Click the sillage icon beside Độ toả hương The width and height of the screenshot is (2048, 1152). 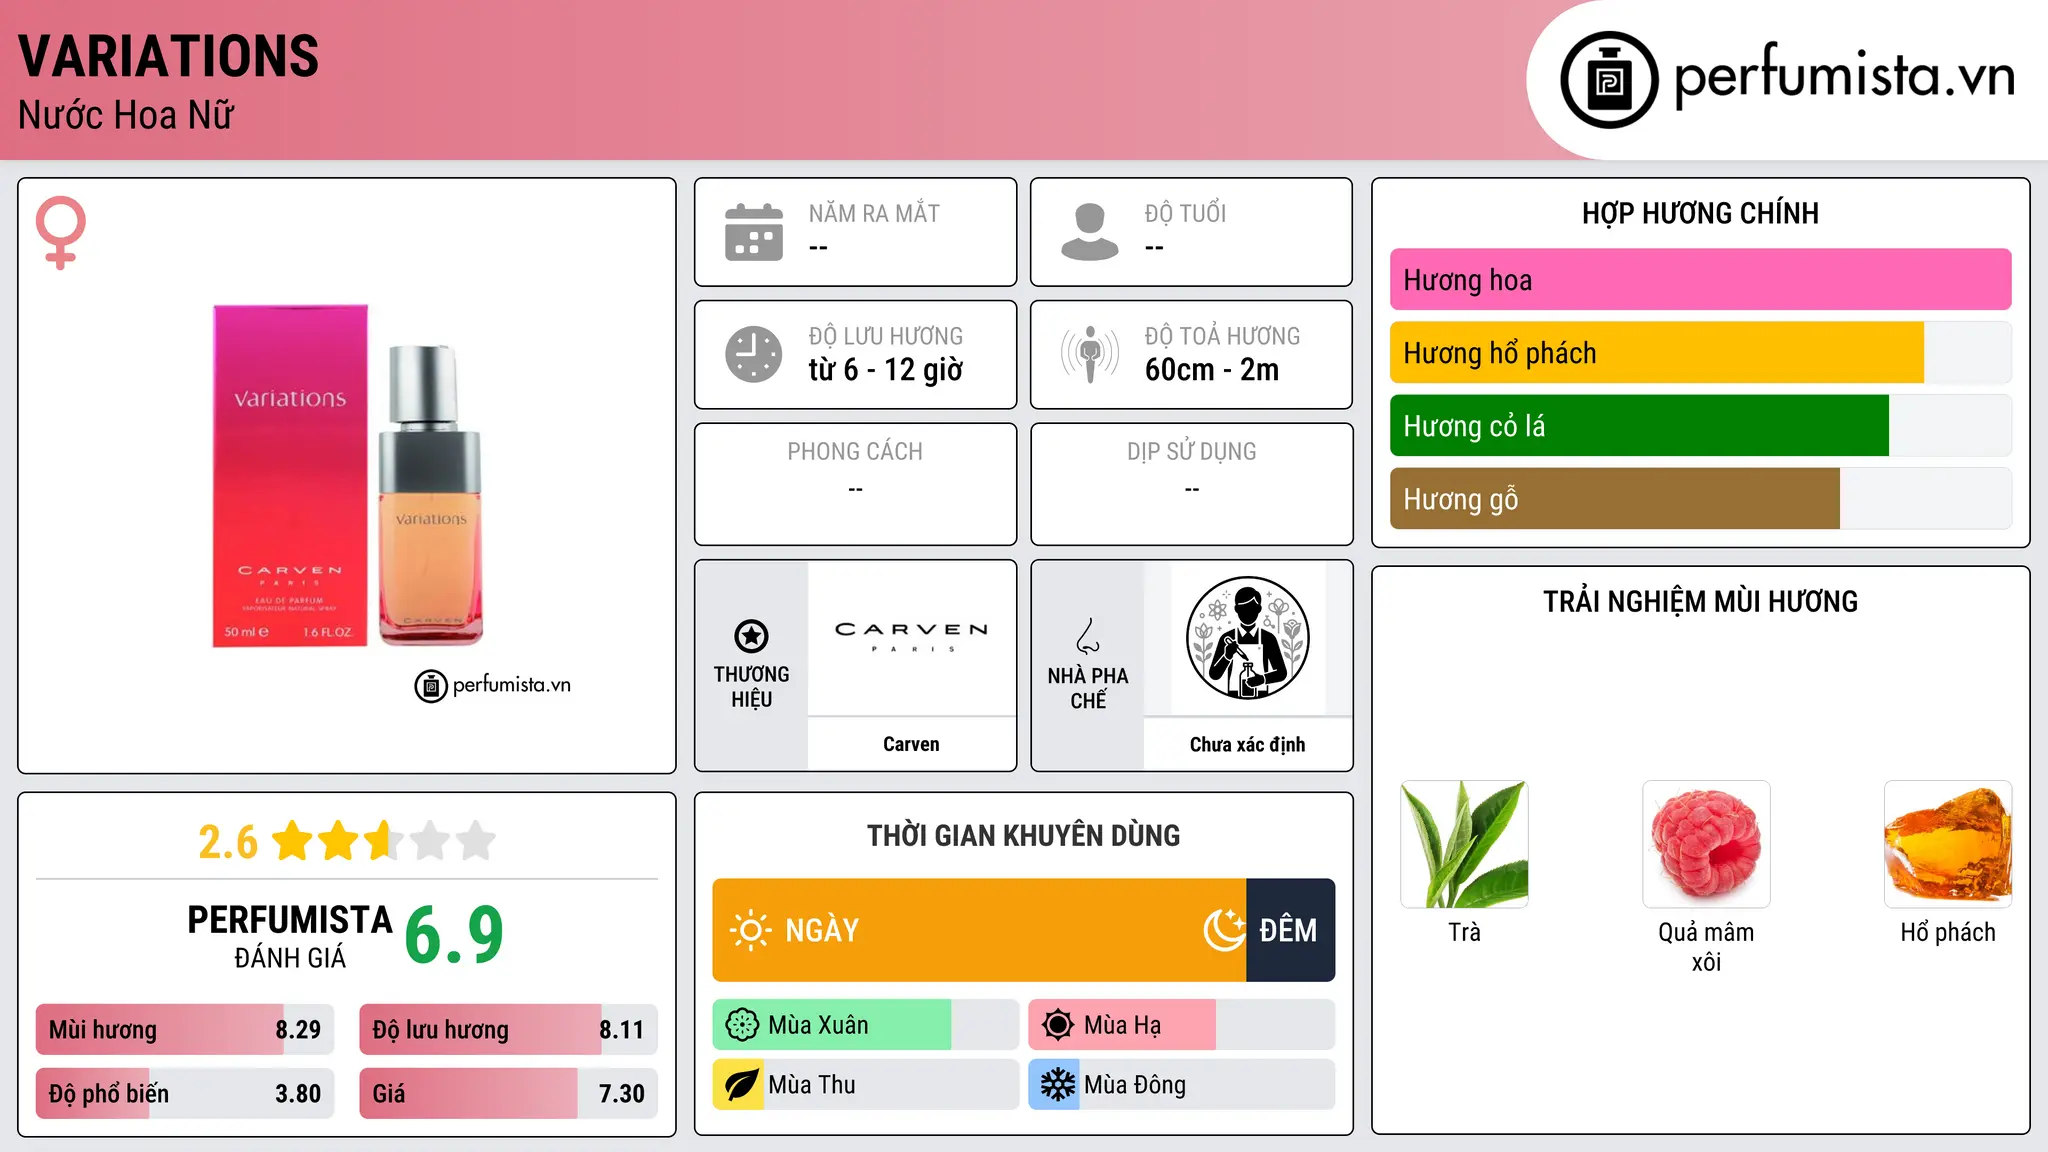tap(1090, 354)
